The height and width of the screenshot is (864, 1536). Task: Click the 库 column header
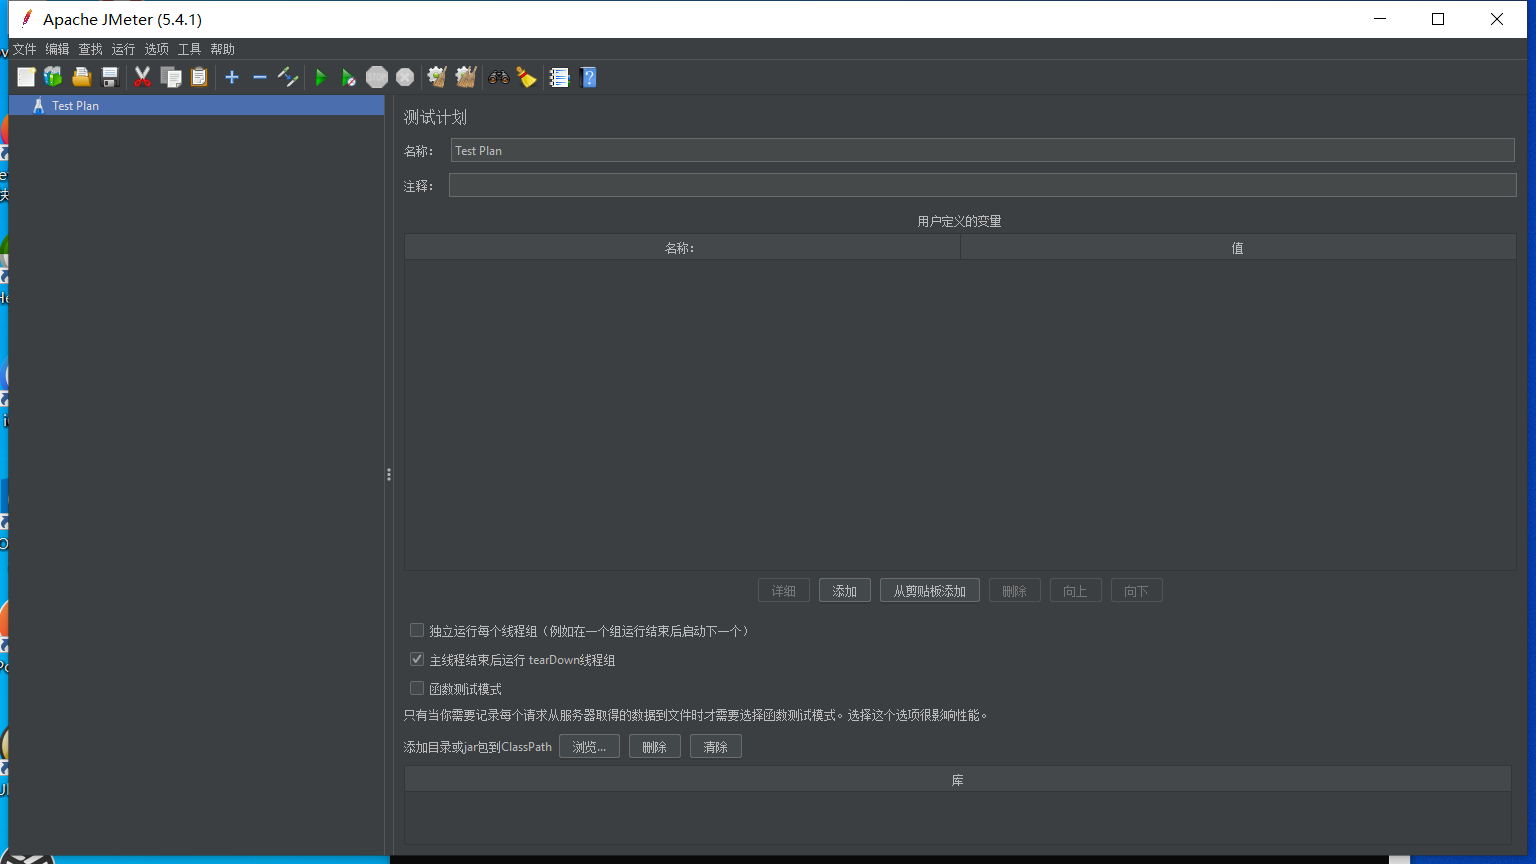pyautogui.click(x=958, y=779)
